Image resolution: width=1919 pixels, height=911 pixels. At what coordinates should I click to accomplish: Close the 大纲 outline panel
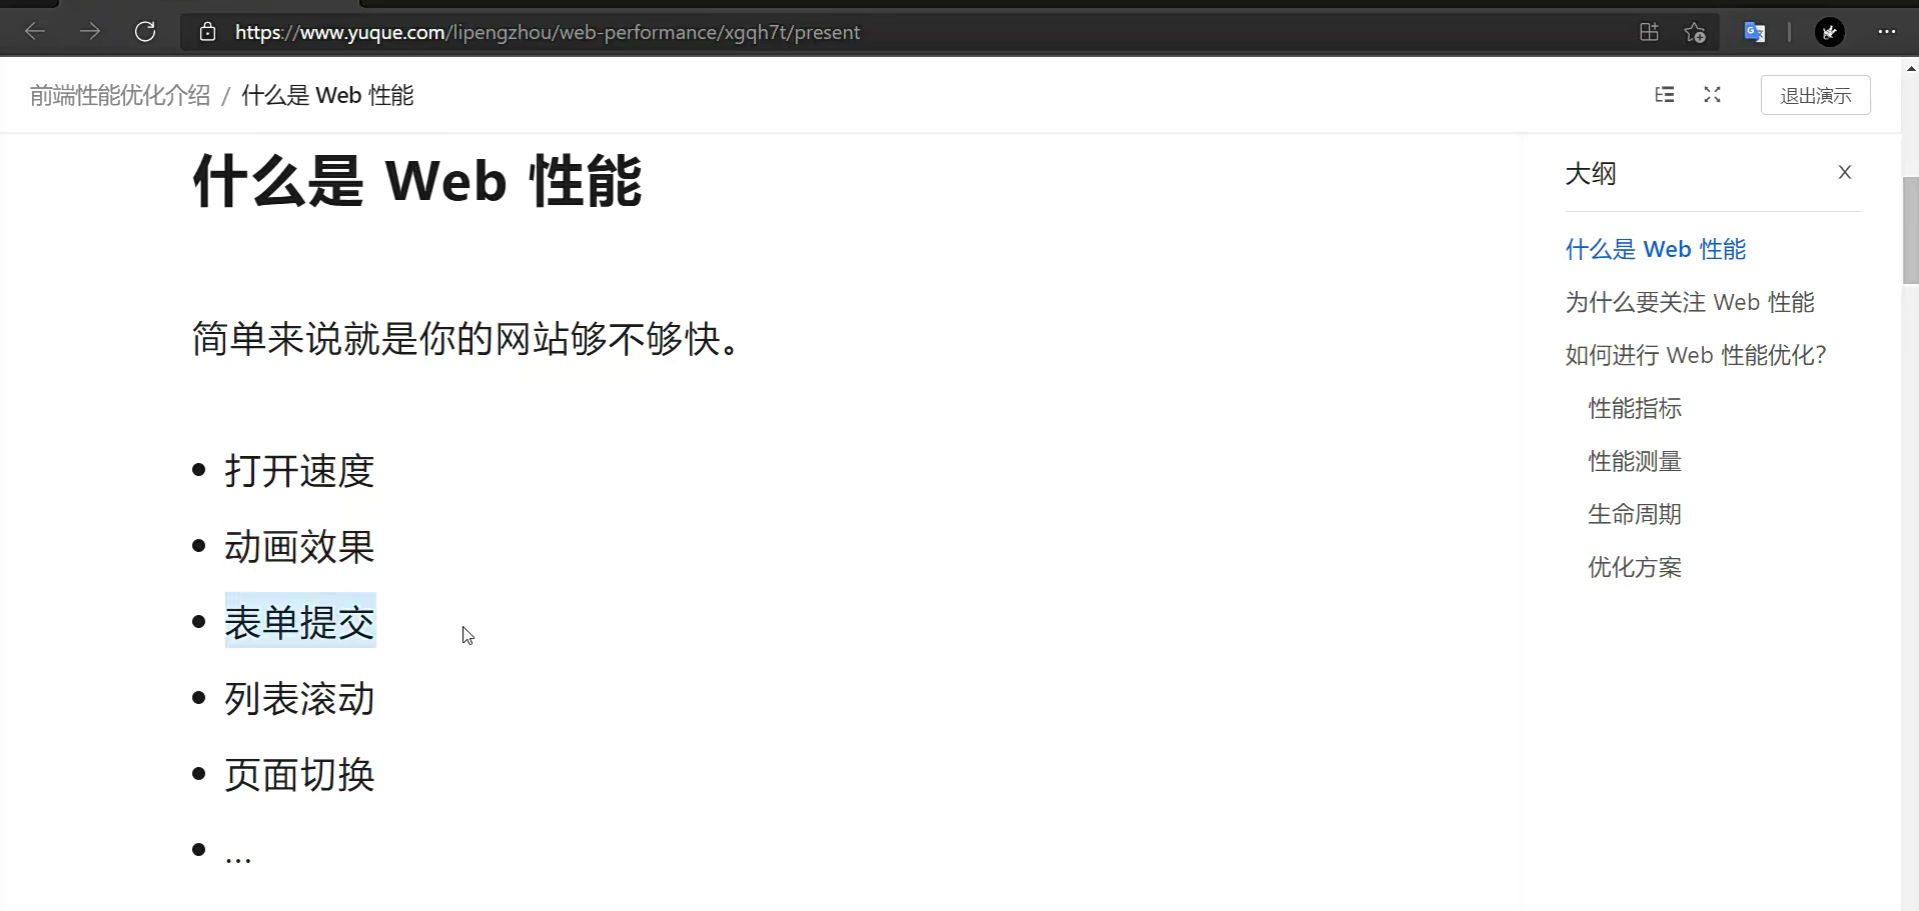pyautogui.click(x=1844, y=173)
